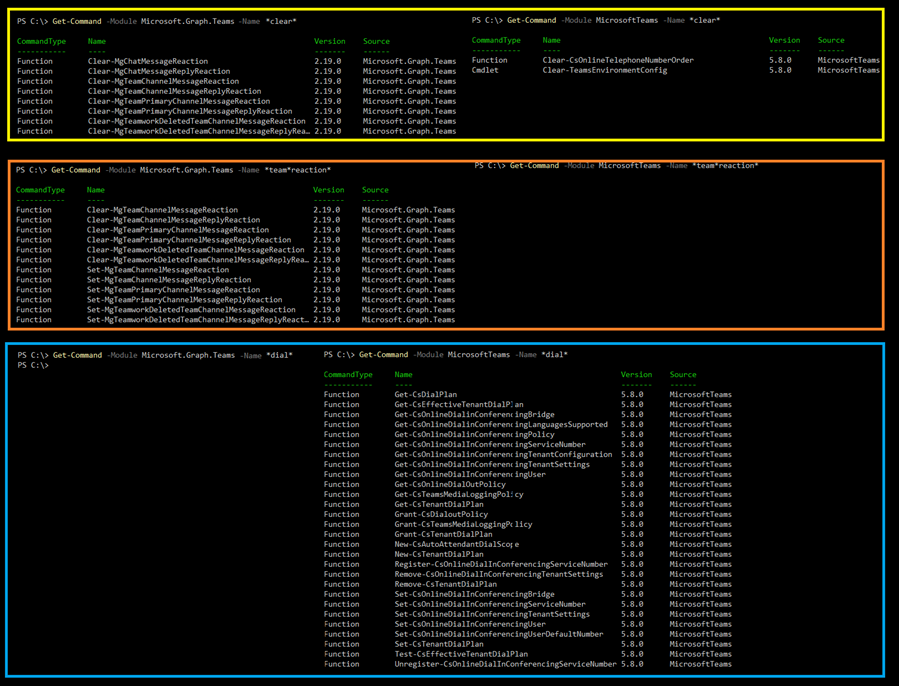This screenshot has height=686, width=899.
Task: Click Get-CsOnlineDialInConferencingTenantSettings entry
Action: pyautogui.click(x=492, y=465)
